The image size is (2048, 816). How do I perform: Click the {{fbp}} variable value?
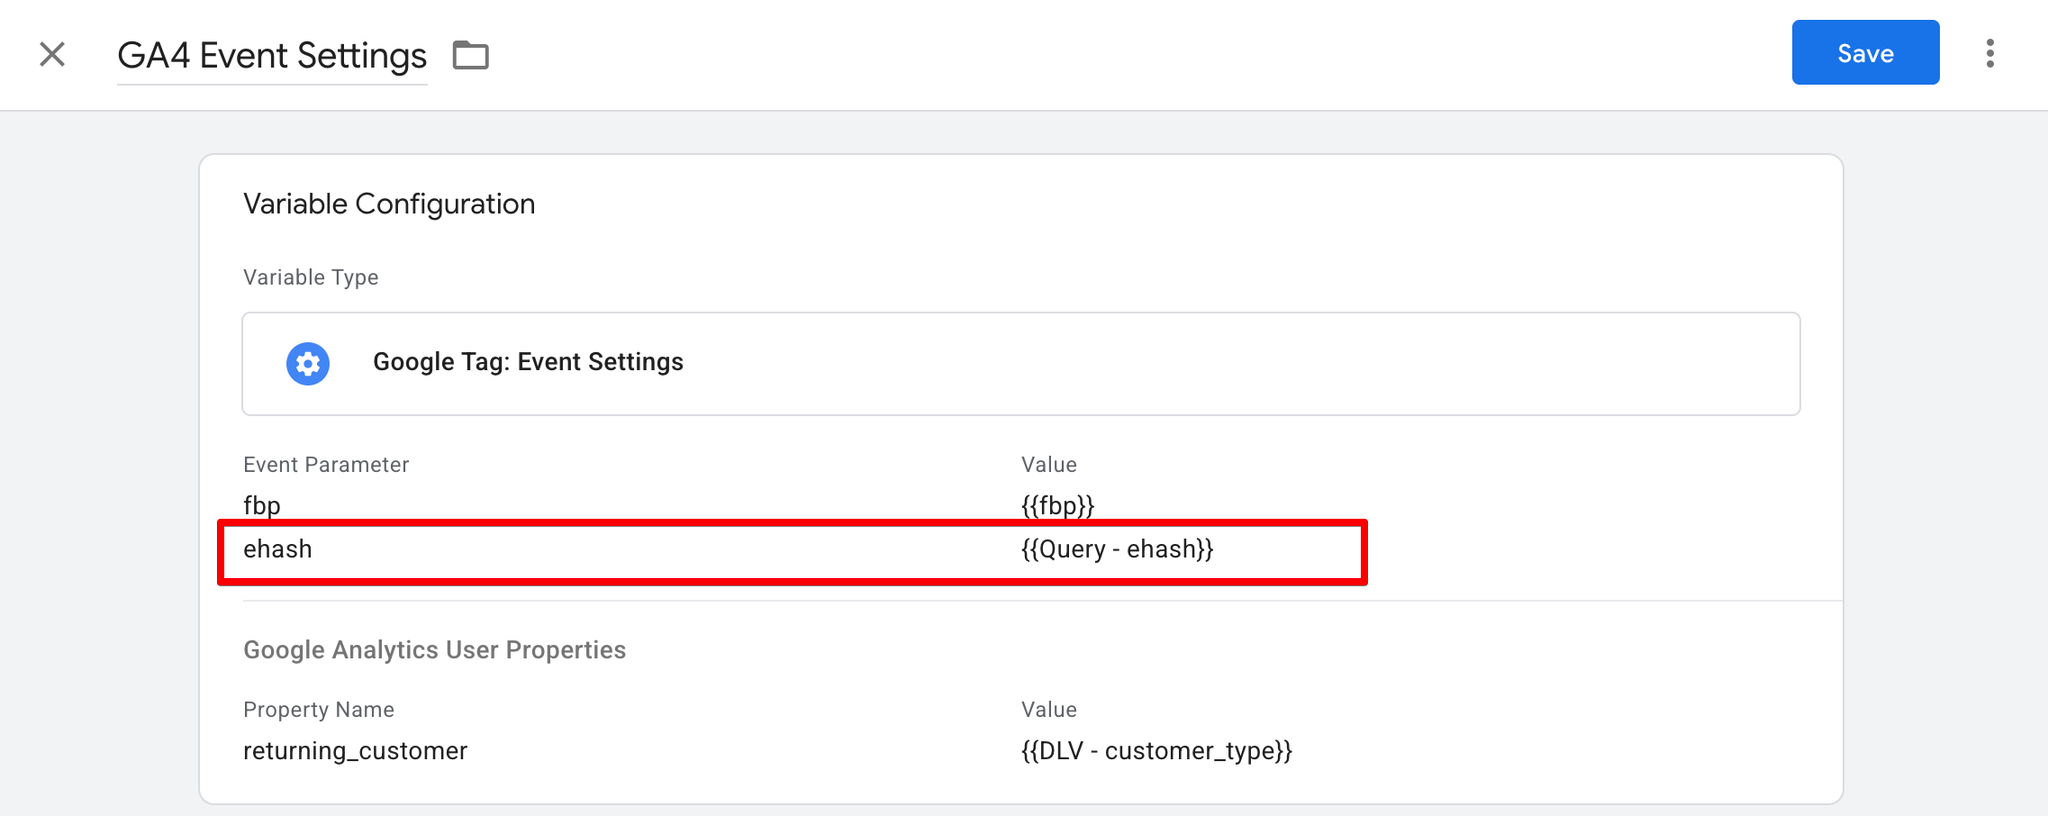point(1057,505)
